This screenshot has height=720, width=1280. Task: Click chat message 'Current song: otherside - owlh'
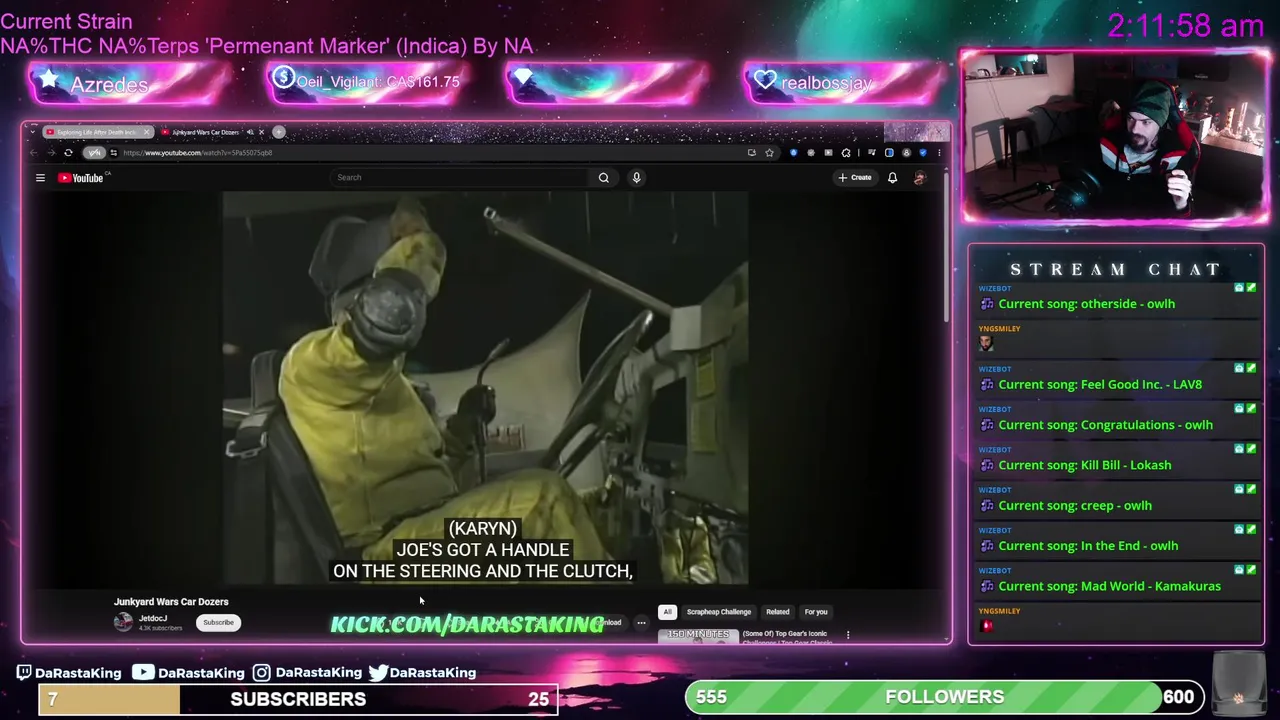pyautogui.click(x=1086, y=304)
